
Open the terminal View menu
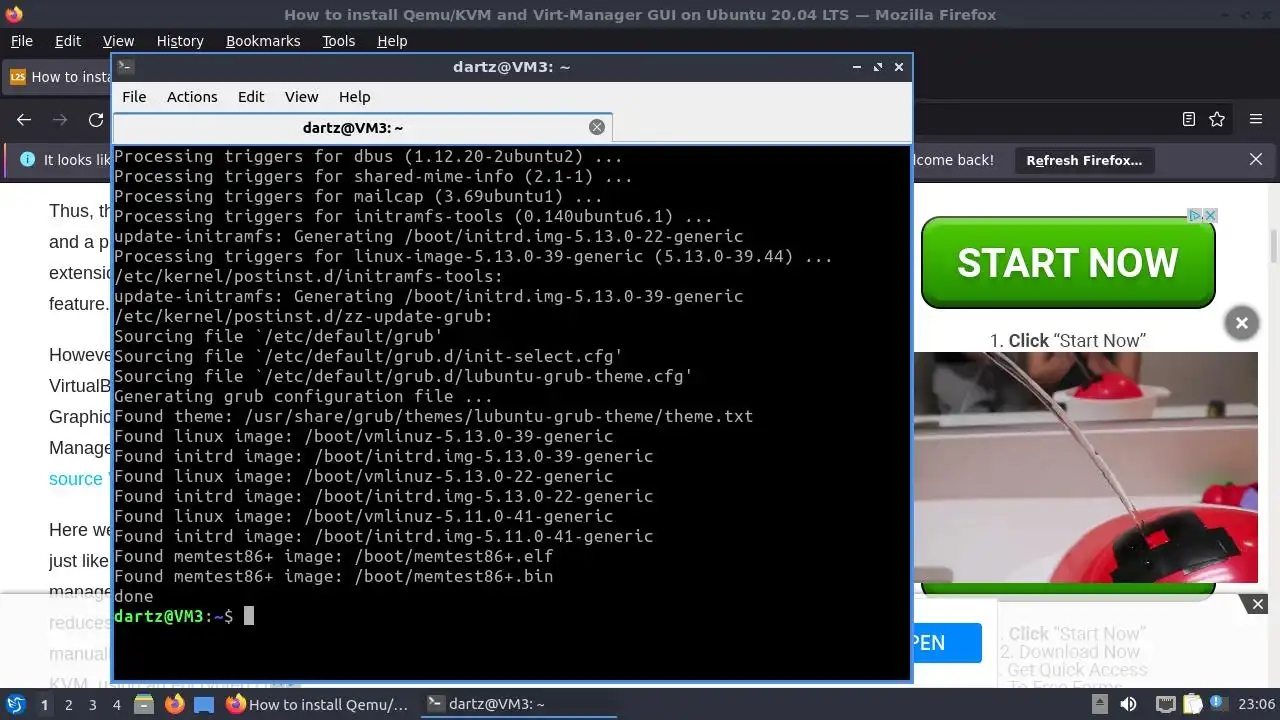(301, 97)
